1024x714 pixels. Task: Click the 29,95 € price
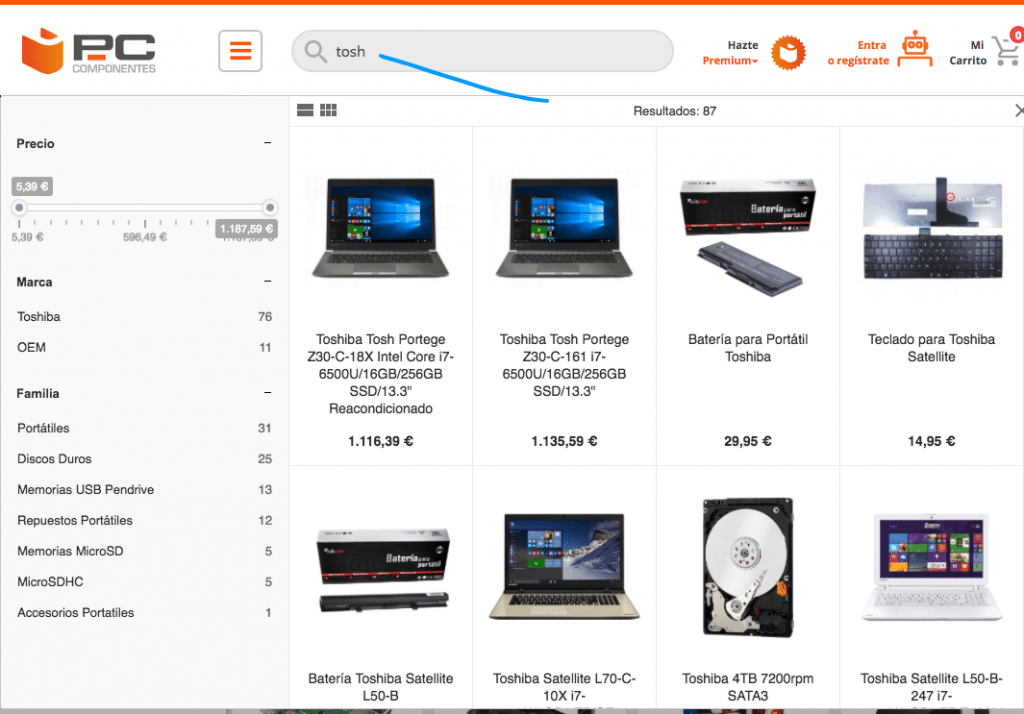(x=748, y=442)
